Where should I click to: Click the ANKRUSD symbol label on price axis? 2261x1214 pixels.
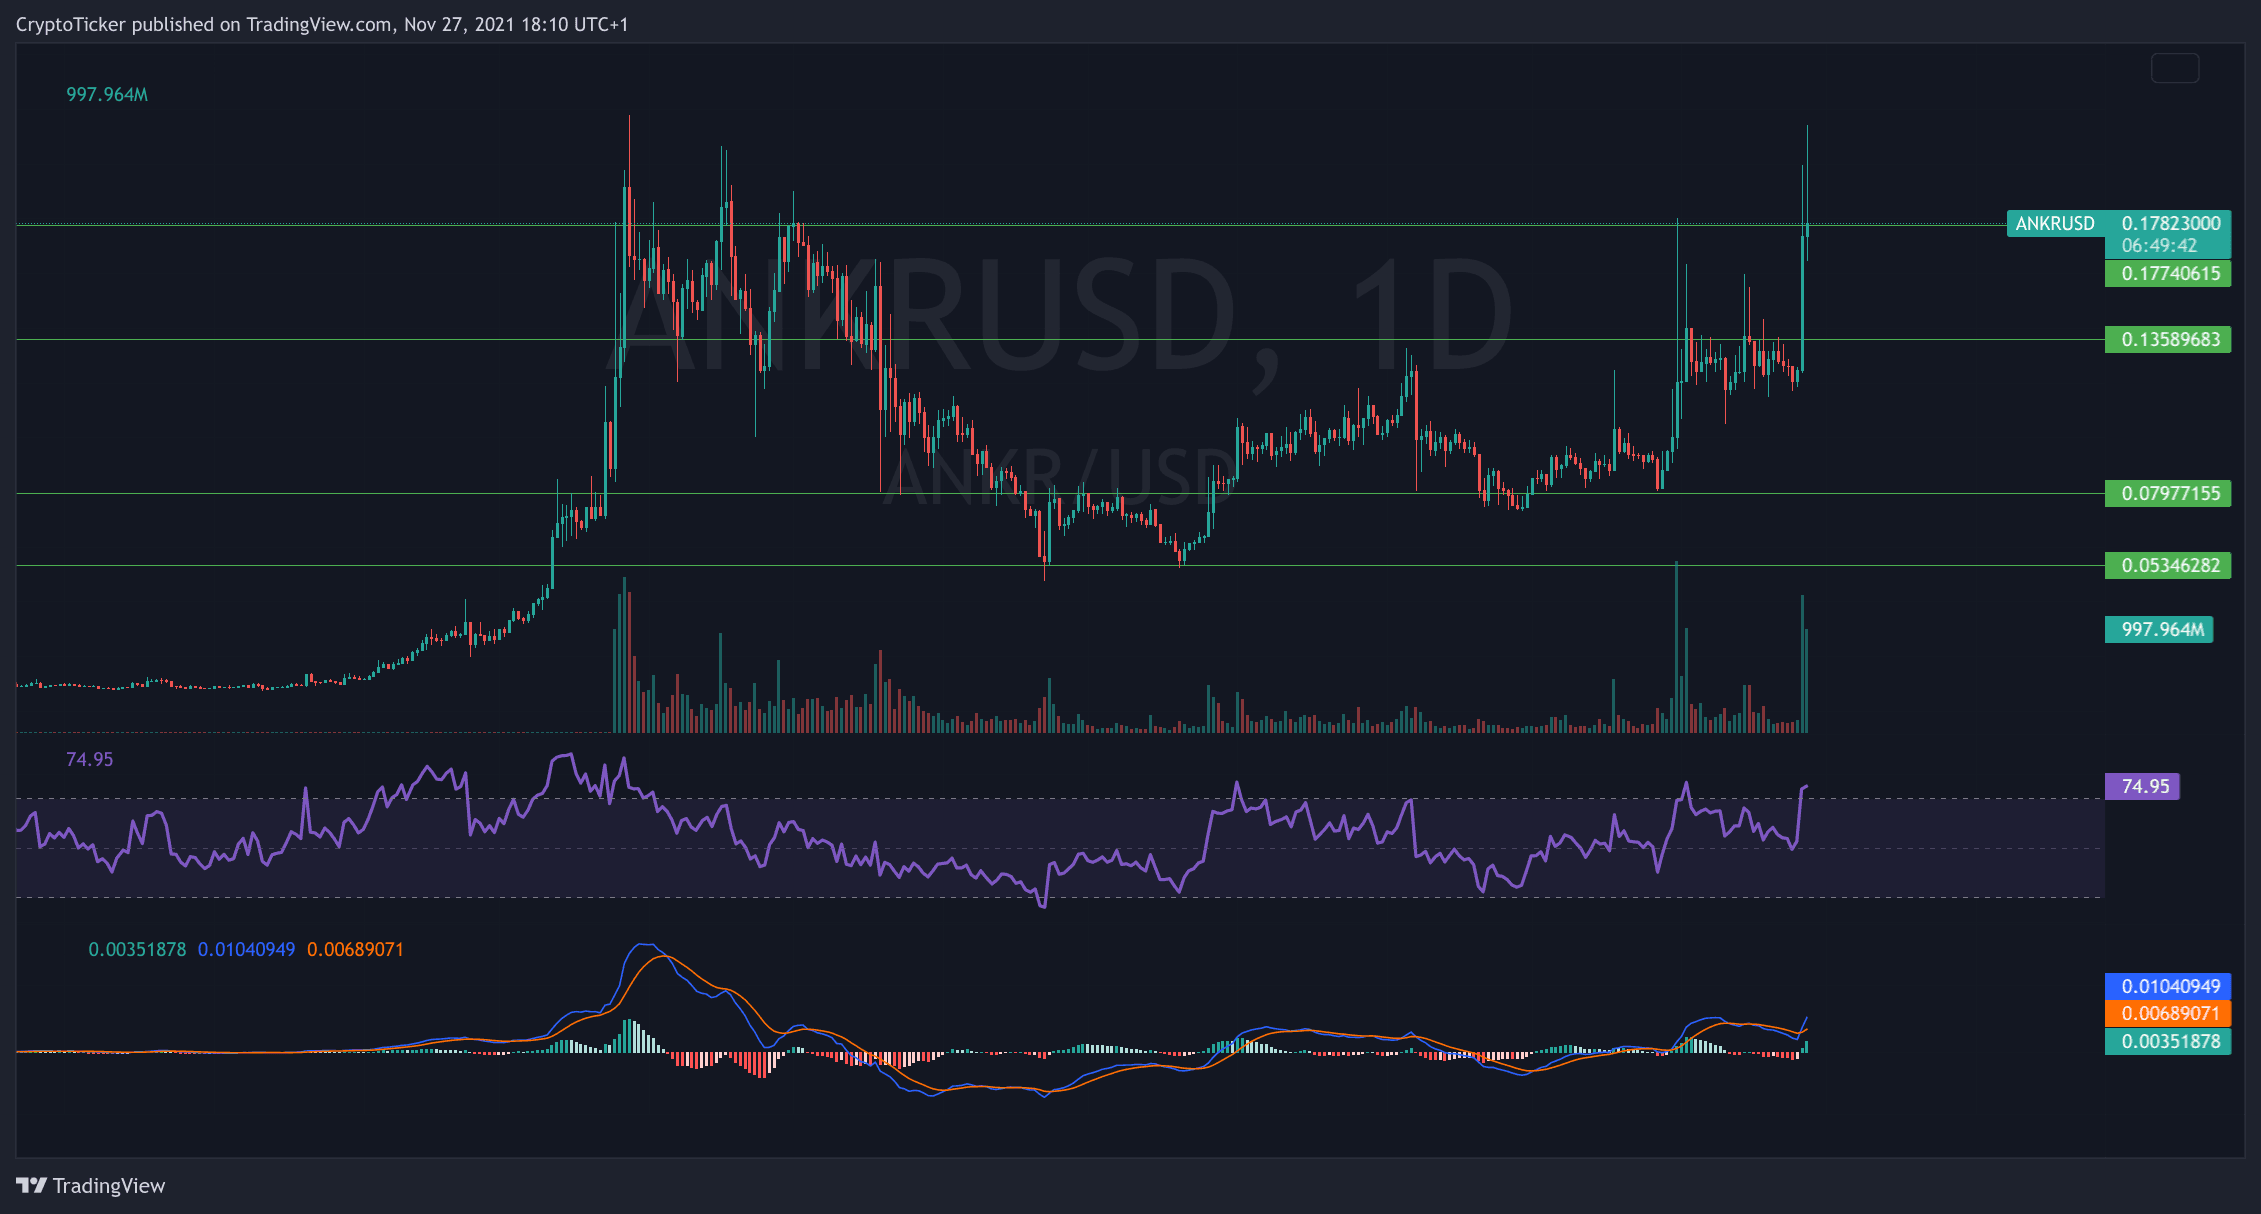tap(2054, 224)
